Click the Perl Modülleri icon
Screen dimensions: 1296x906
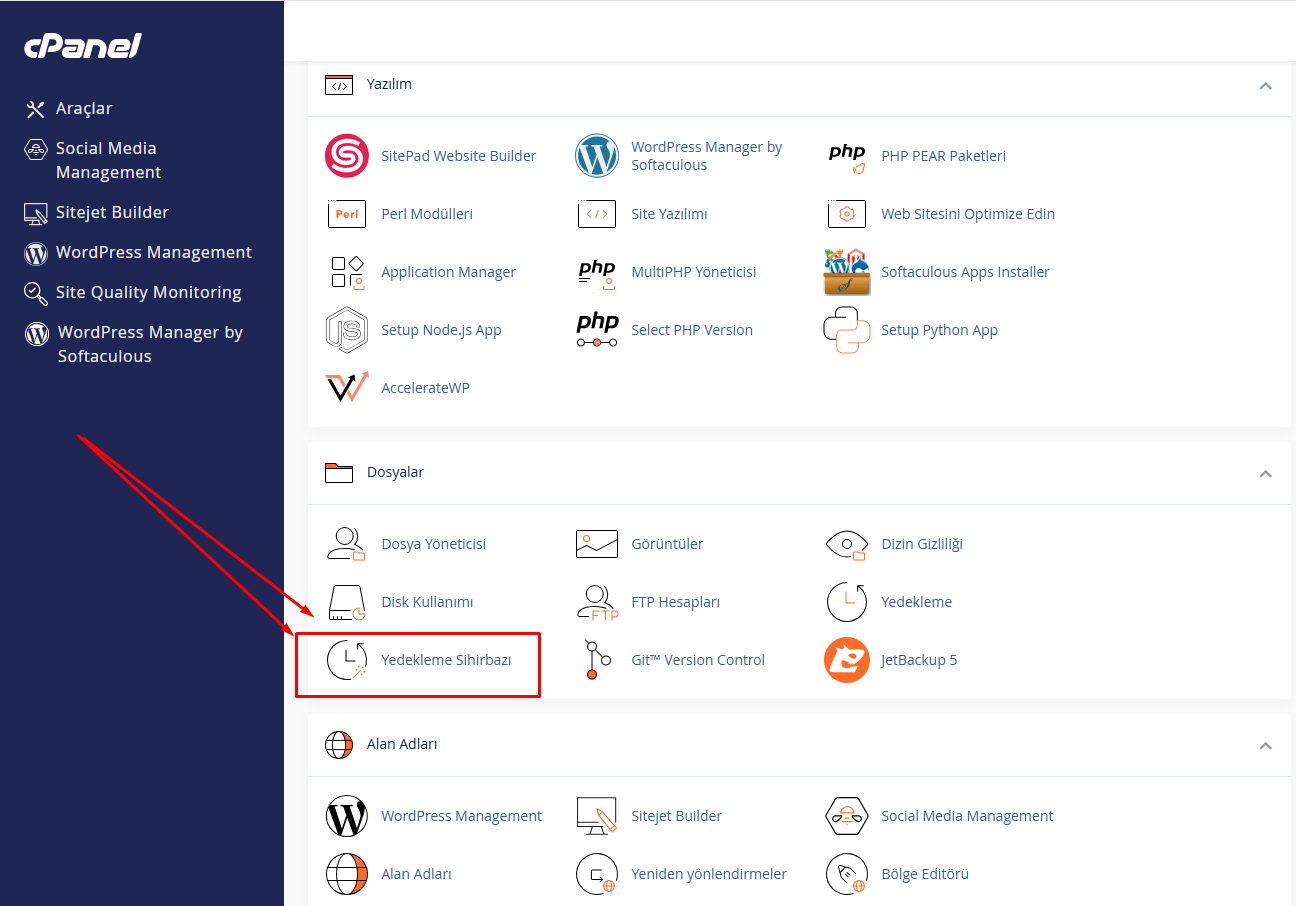pyautogui.click(x=347, y=214)
